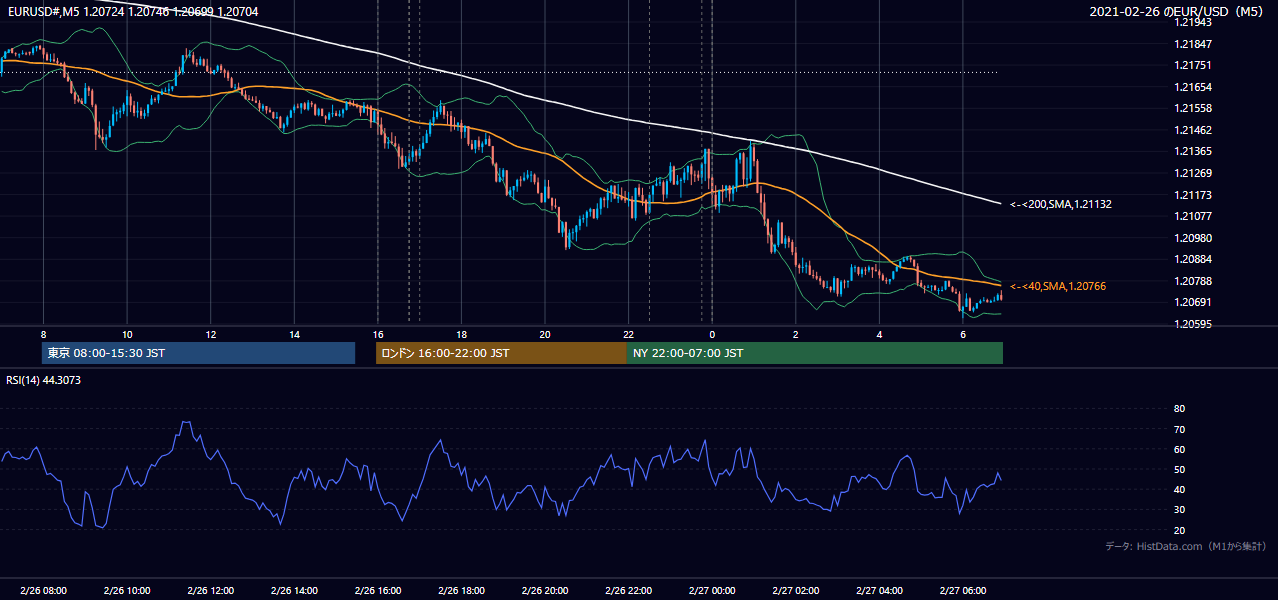1278x600 pixels.
Task: Click the RSI(14) 44.3073 indicator label
Action: click(x=43, y=379)
